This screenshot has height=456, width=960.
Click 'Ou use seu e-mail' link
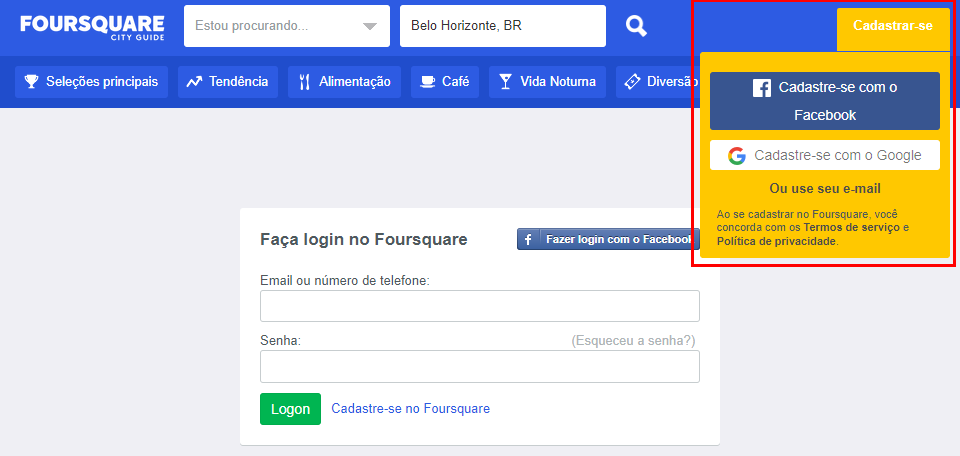coord(825,189)
